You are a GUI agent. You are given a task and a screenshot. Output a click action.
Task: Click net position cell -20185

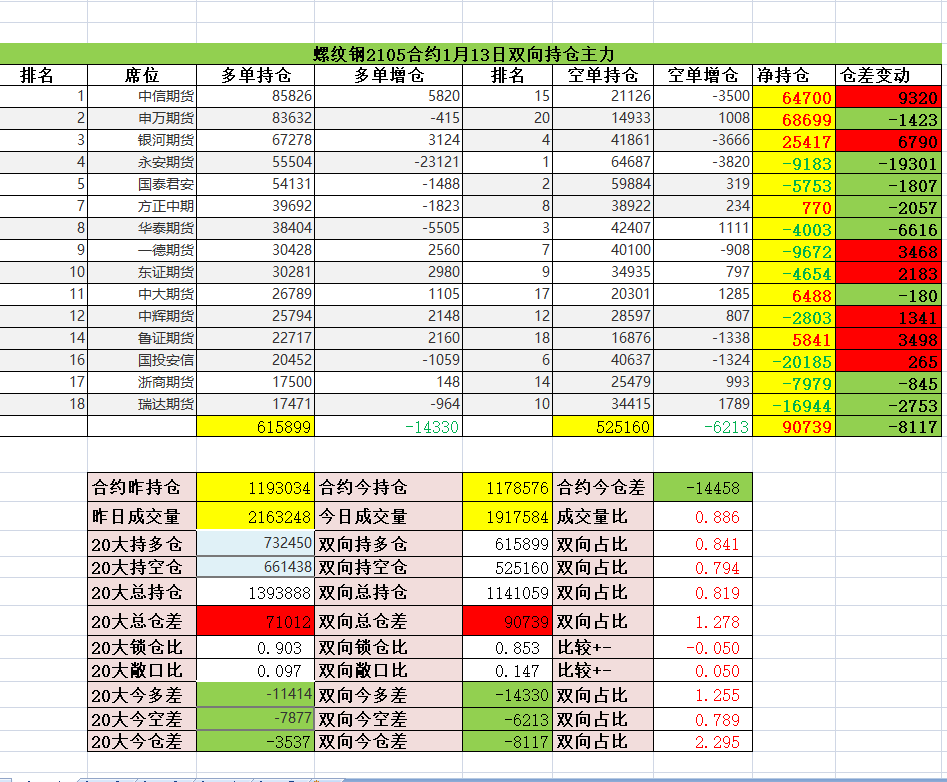point(794,361)
